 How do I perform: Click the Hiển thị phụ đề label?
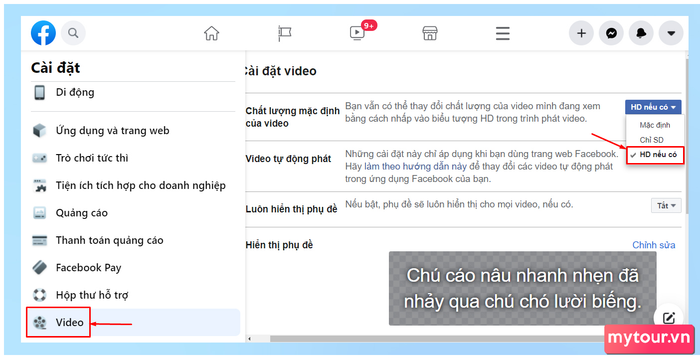point(279,245)
